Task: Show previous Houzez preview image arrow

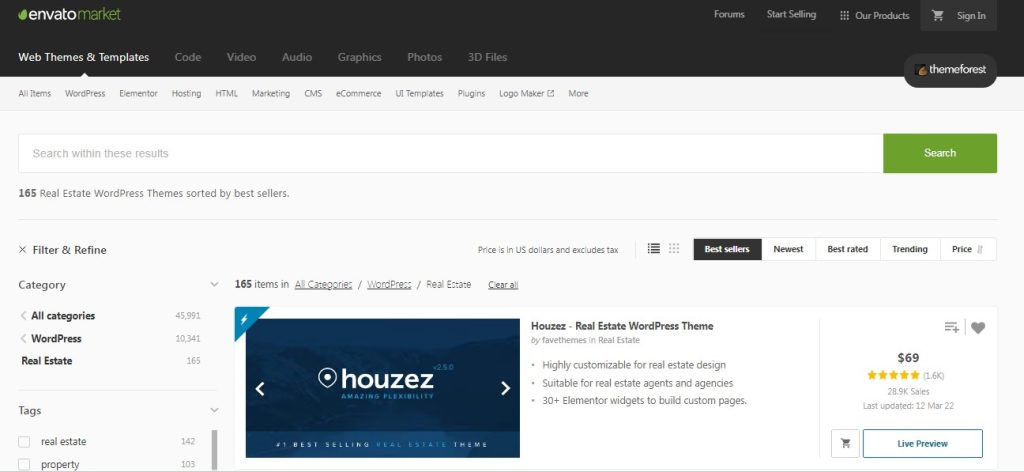Action: (260, 388)
